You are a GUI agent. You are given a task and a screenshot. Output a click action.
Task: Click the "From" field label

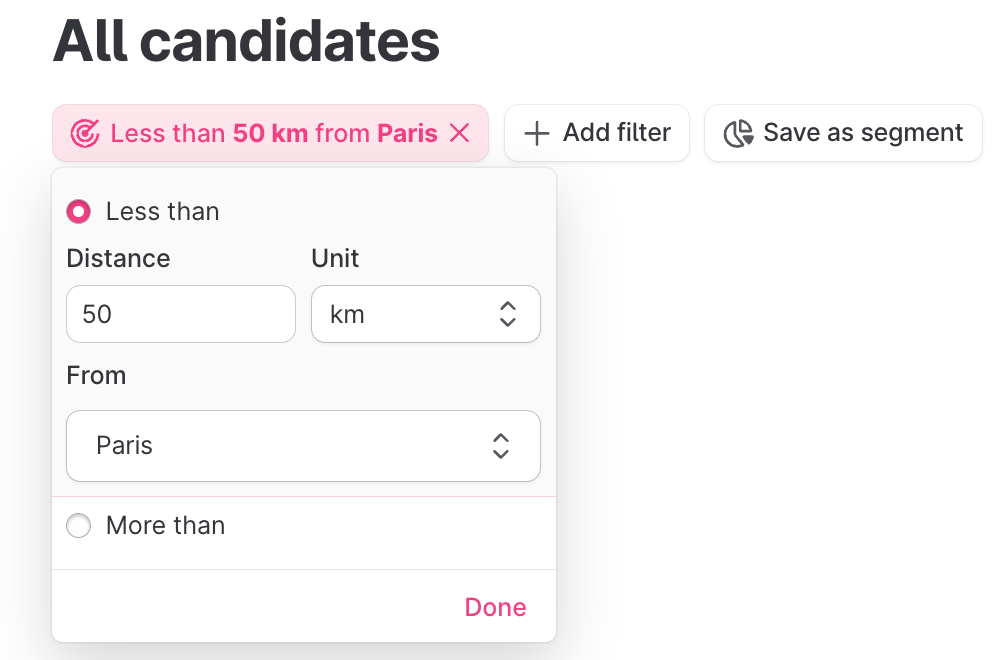click(x=96, y=376)
